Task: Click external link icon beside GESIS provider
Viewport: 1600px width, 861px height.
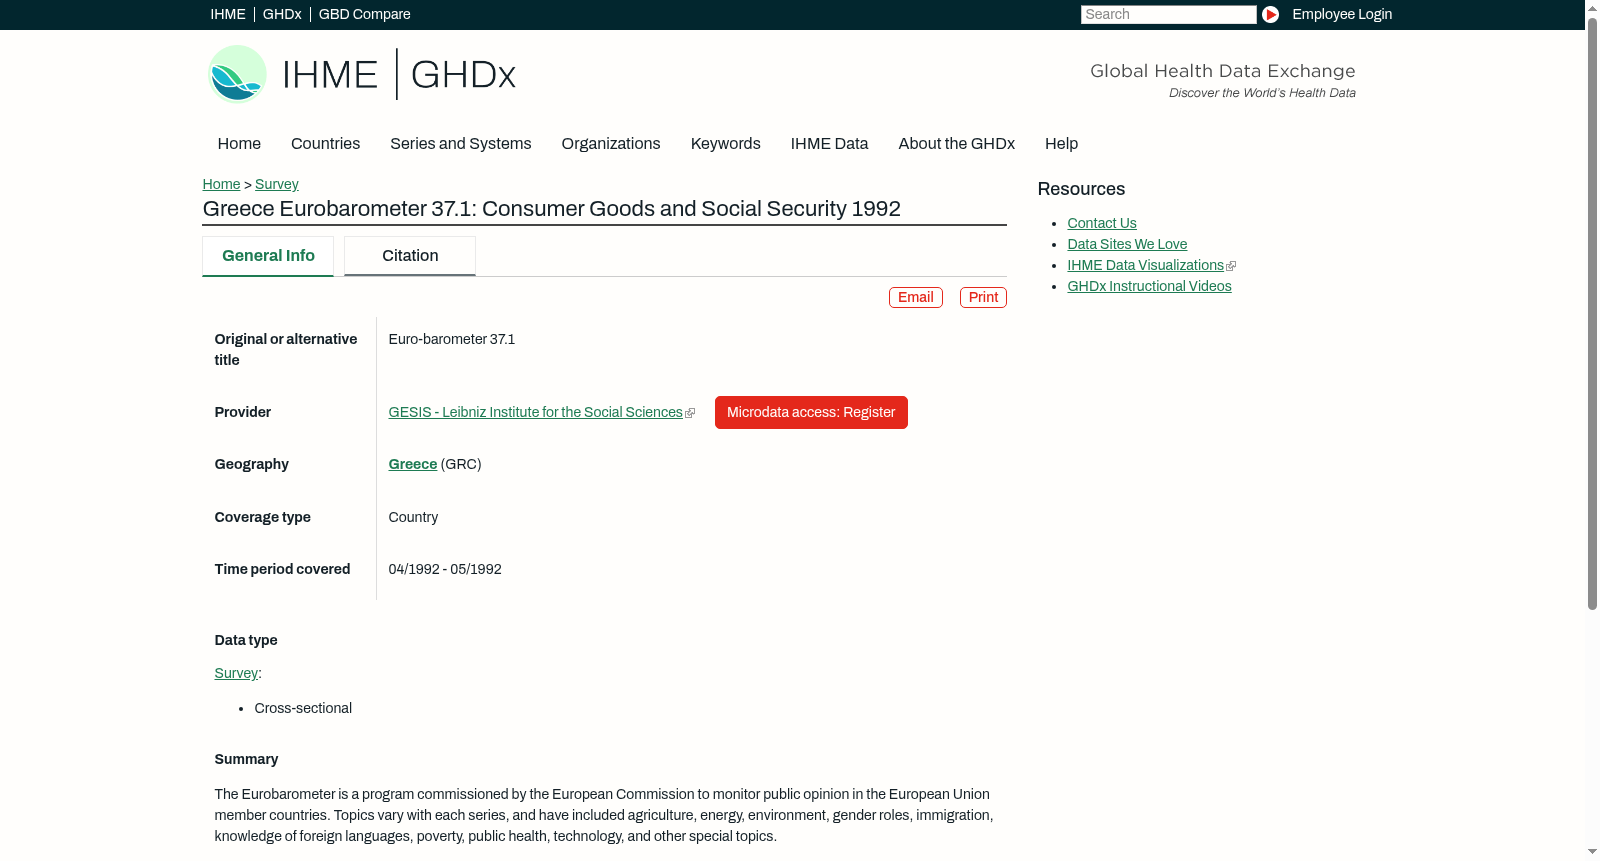Action: 690,413
